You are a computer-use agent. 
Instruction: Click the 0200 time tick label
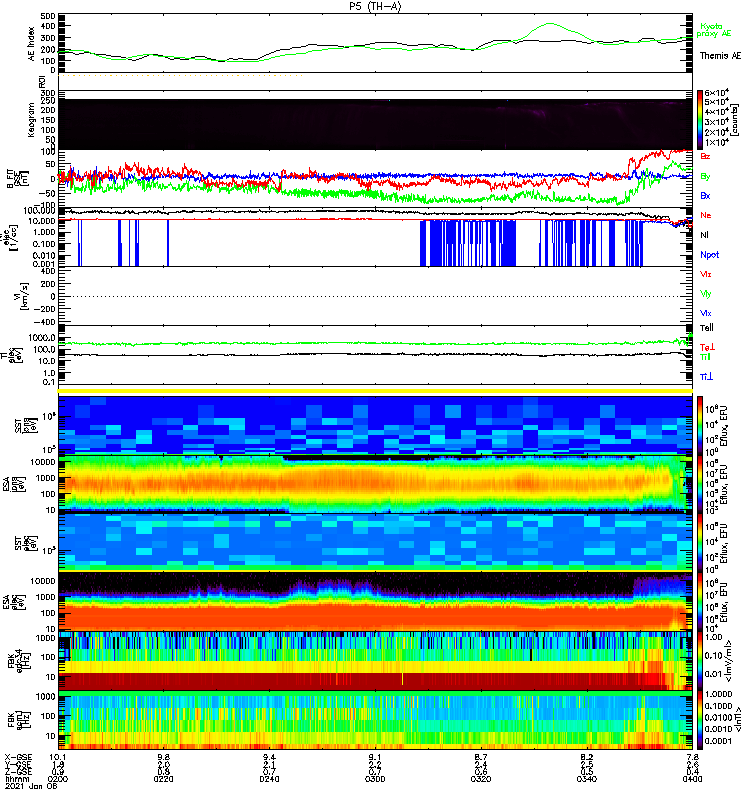coord(58,779)
